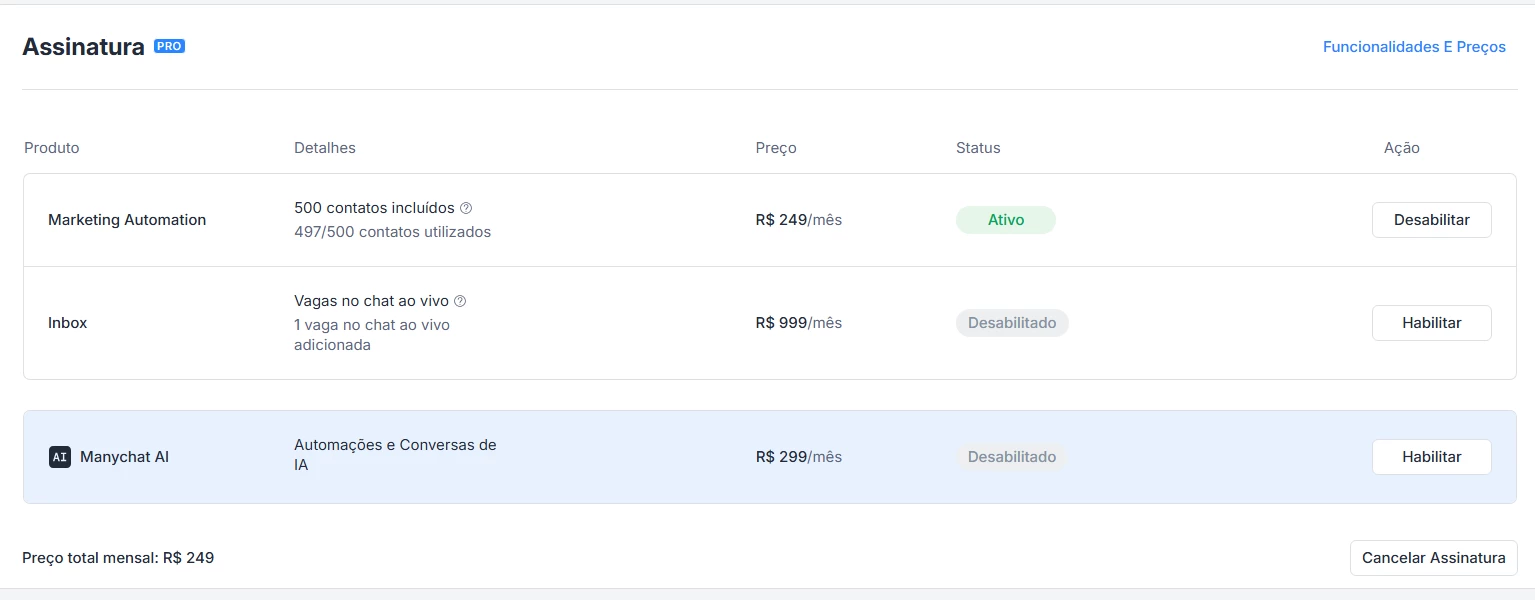Click the Desabilitado badge in the Manychat AI row
Image resolution: width=1535 pixels, height=600 pixels.
coord(1012,457)
